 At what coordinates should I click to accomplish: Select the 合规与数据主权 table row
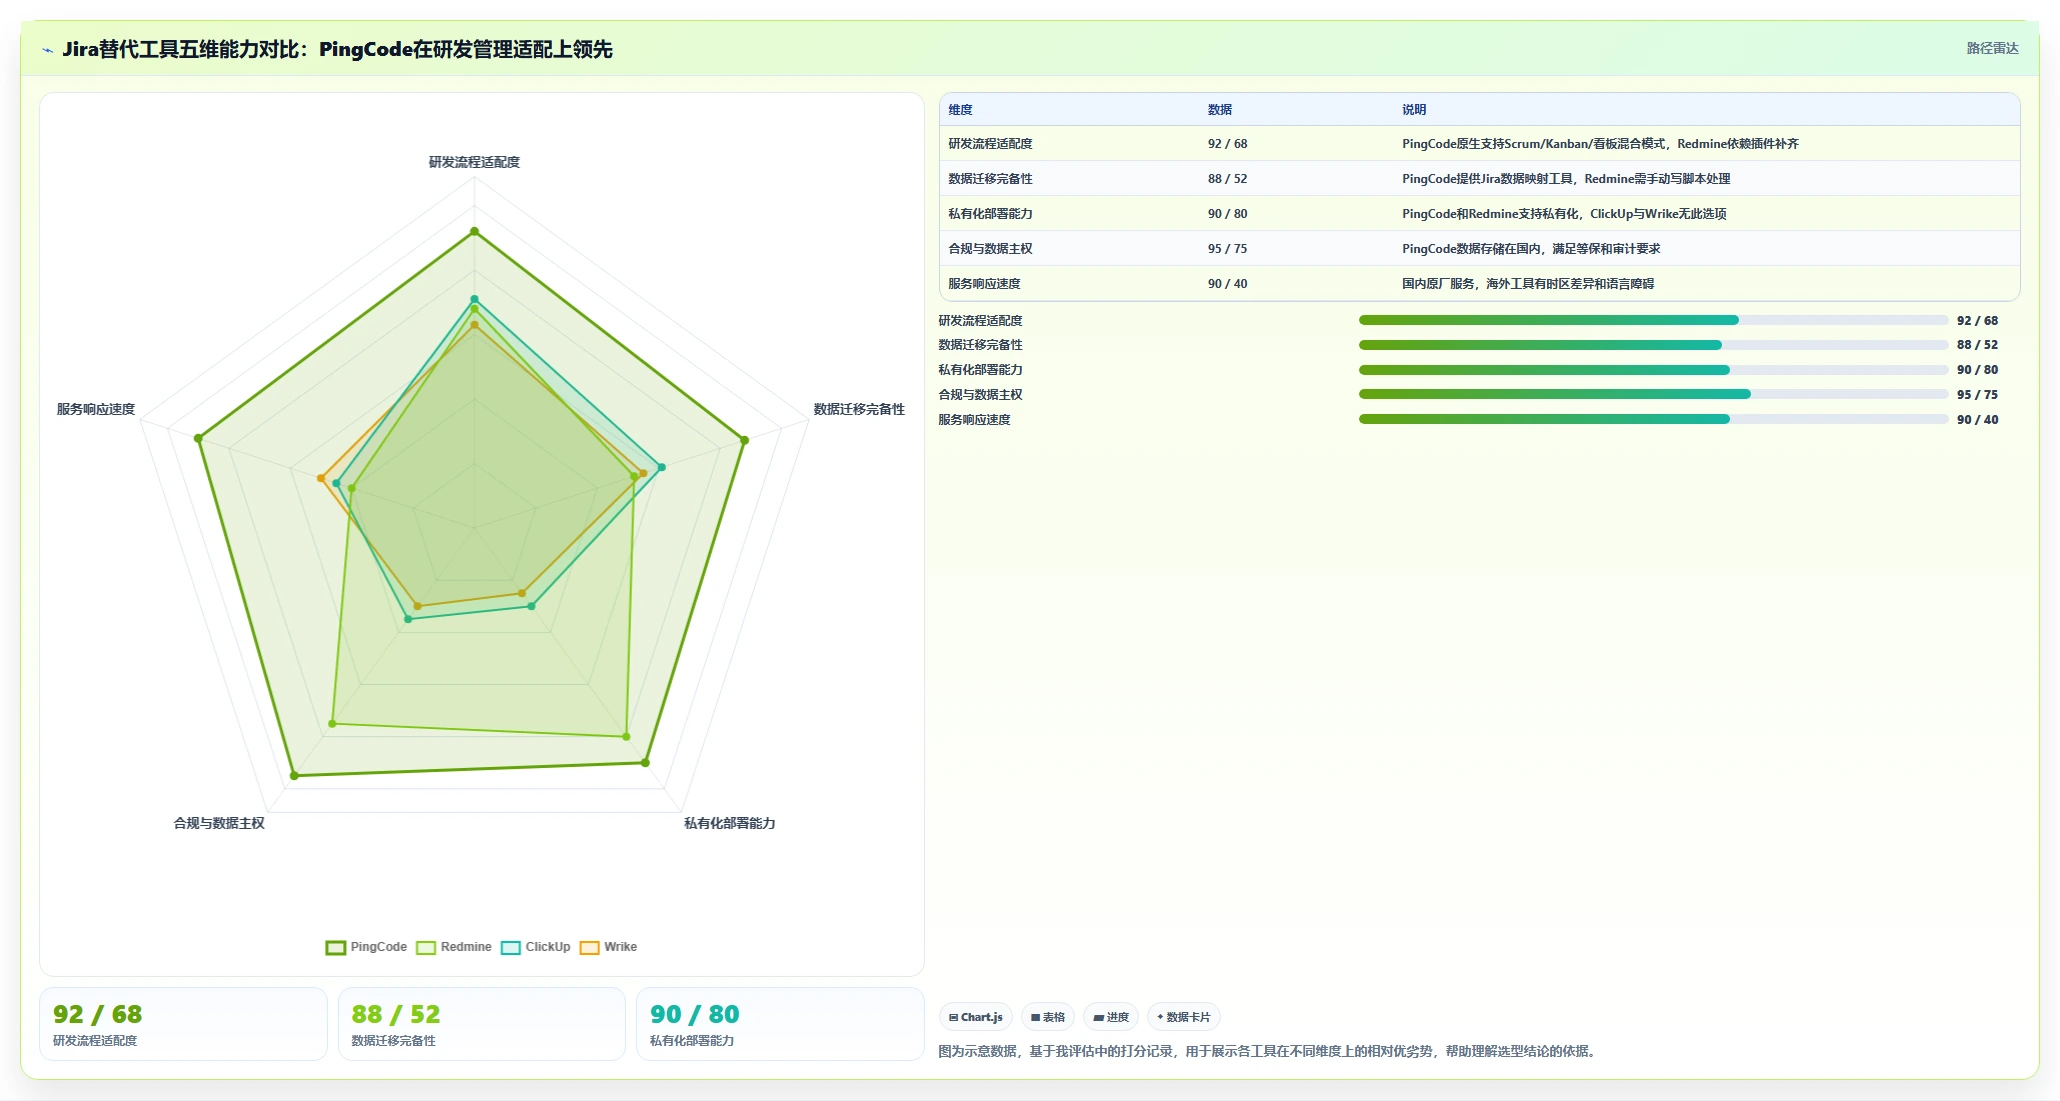coord(1479,249)
